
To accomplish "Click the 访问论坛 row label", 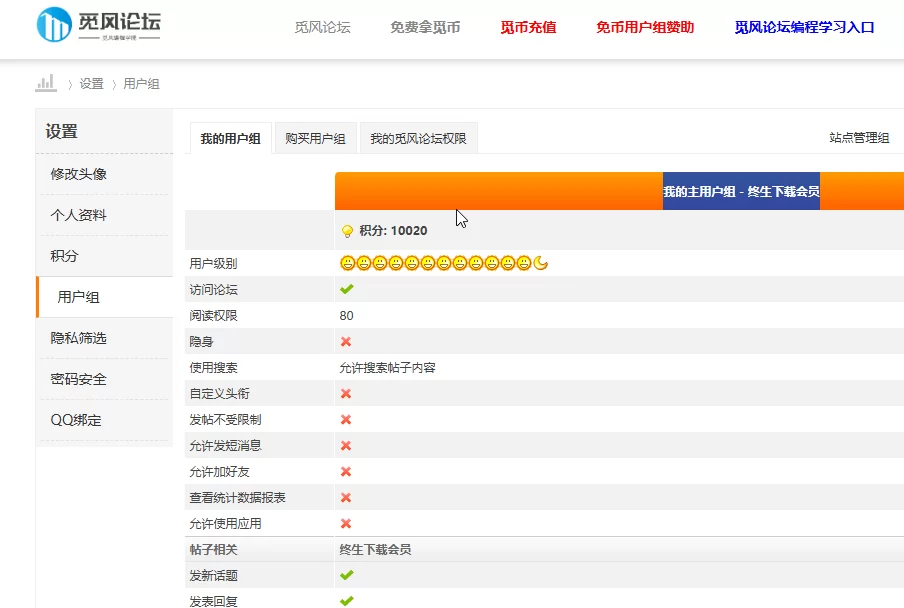I will point(213,289).
